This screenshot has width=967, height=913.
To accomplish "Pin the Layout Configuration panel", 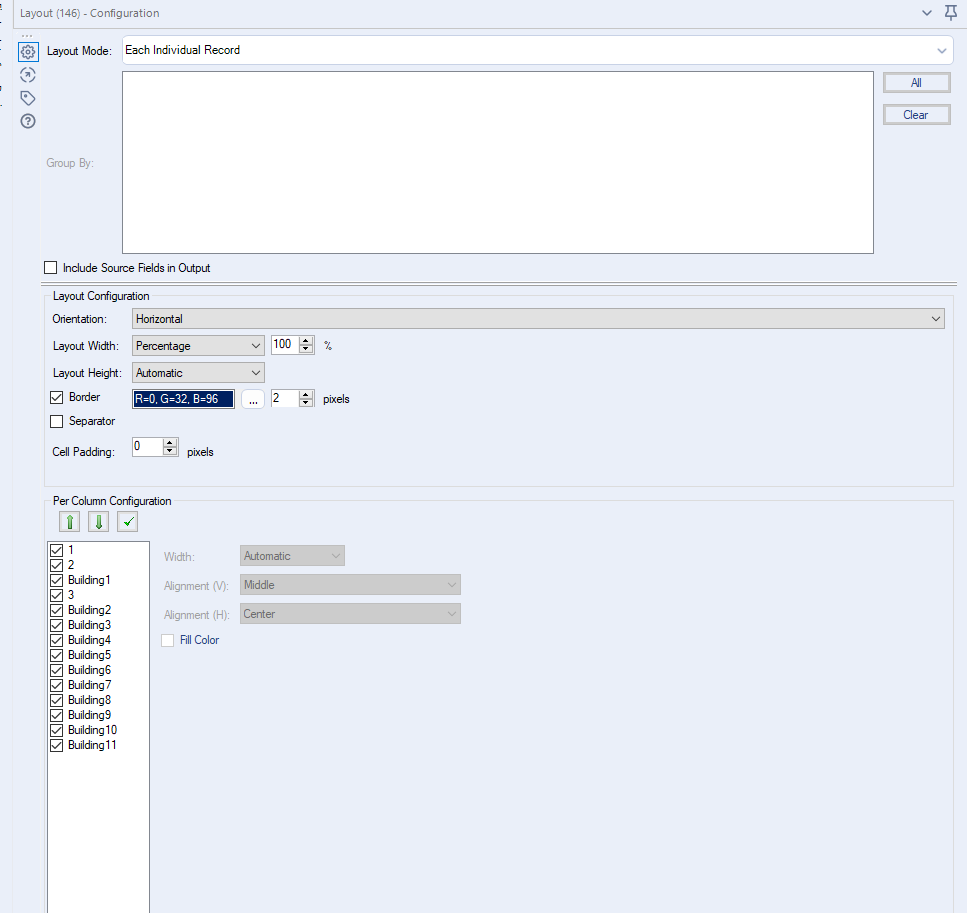I will click(950, 12).
